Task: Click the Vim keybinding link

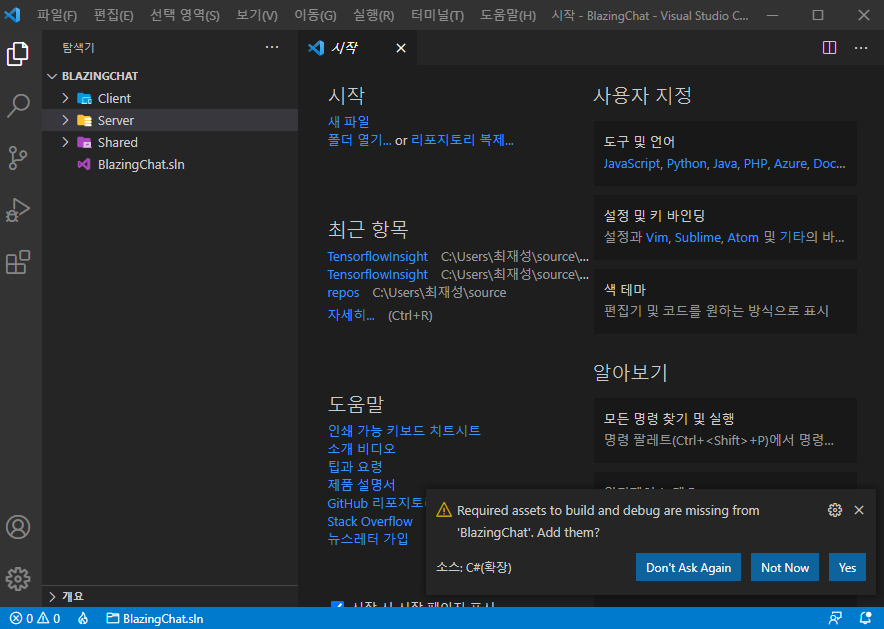Action: (x=656, y=238)
